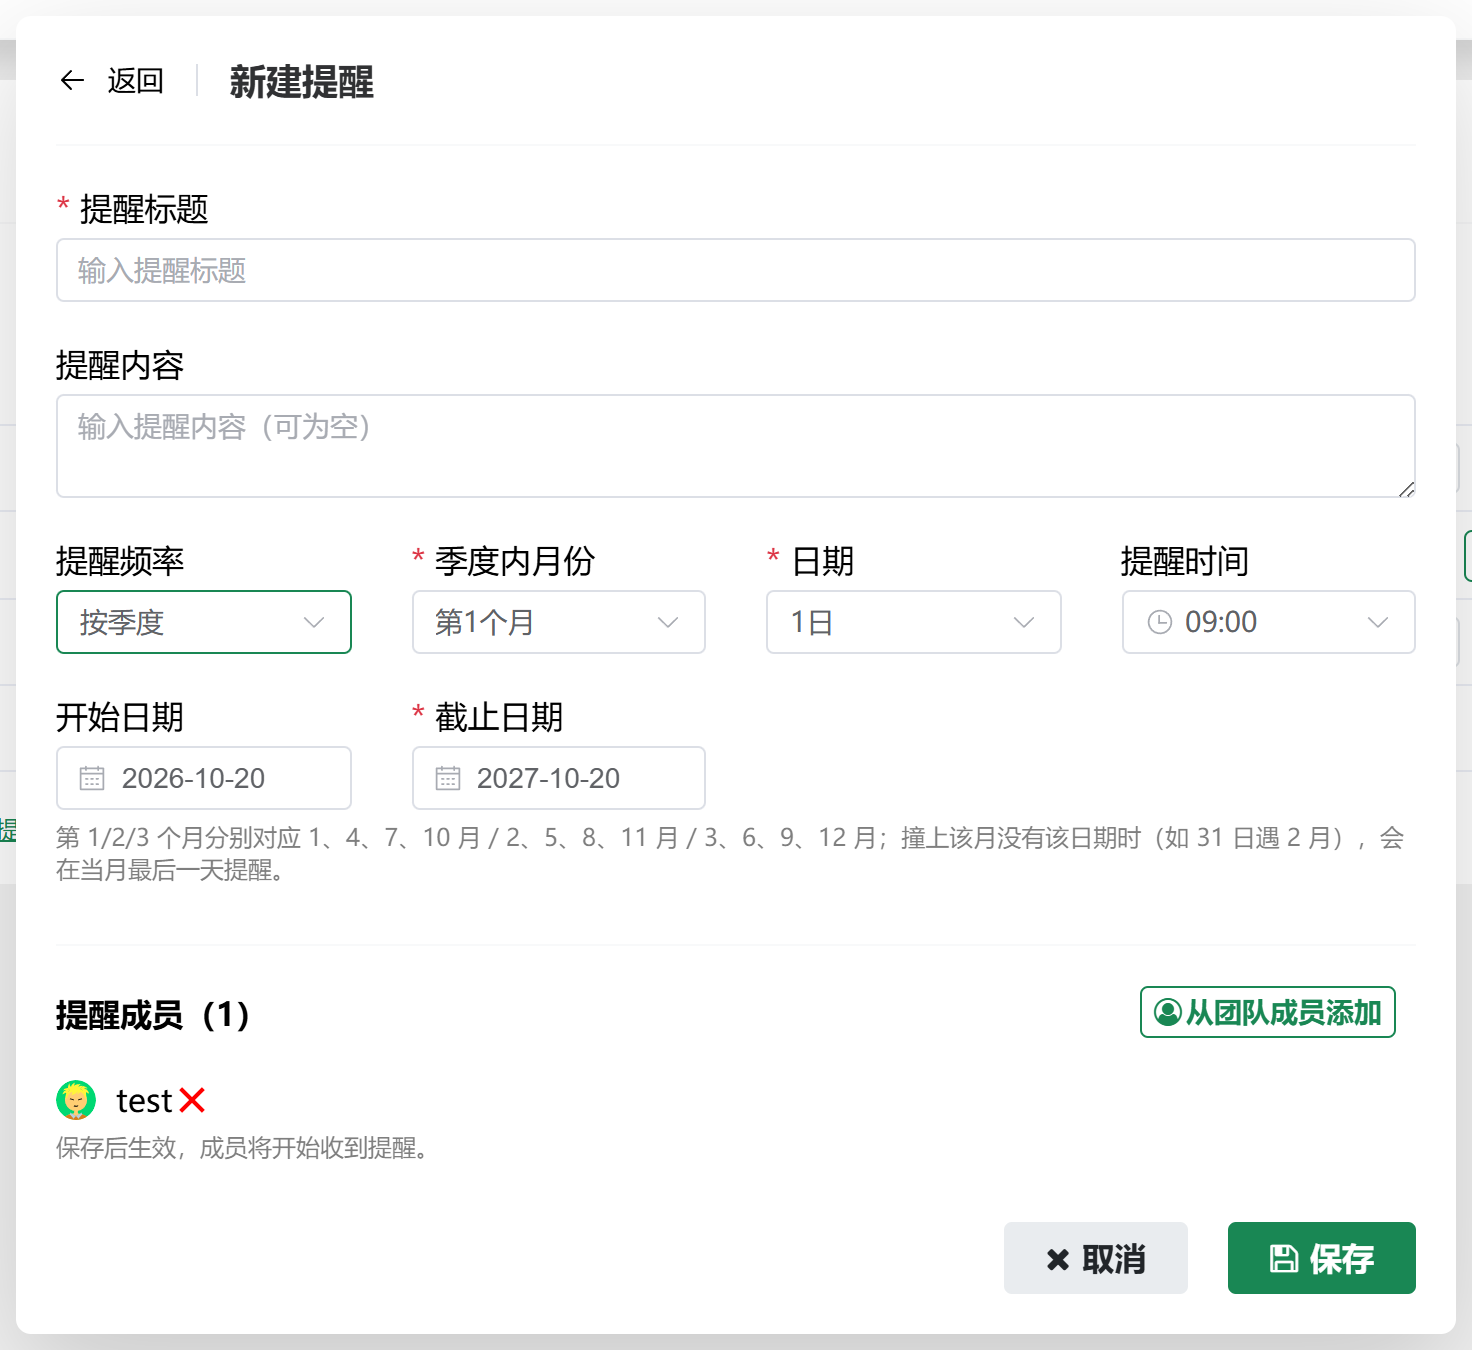Focus the 提醒标题 input field
Image resolution: width=1472 pixels, height=1350 pixels.
pos(736,270)
